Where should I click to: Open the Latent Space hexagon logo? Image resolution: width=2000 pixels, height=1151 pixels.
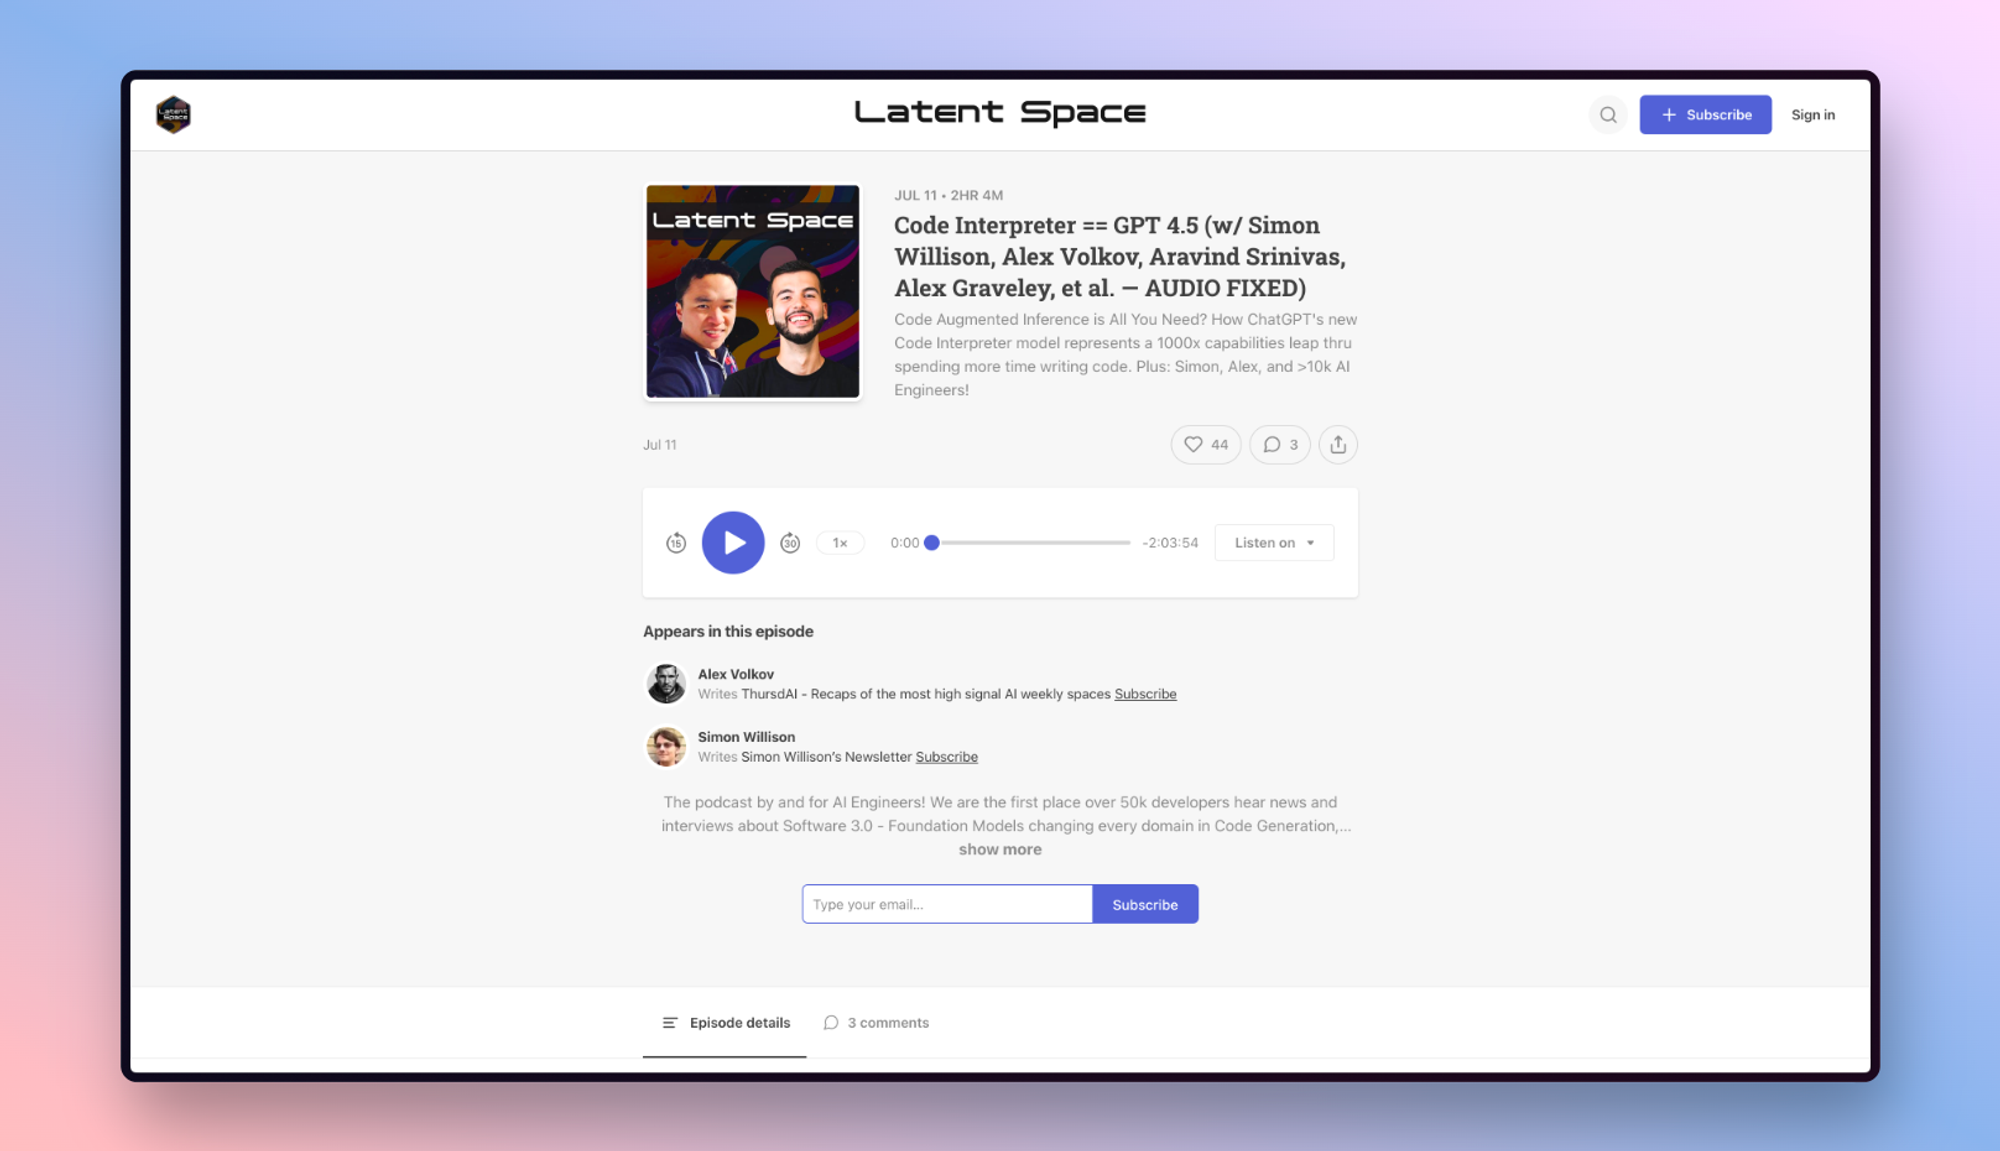click(x=173, y=114)
